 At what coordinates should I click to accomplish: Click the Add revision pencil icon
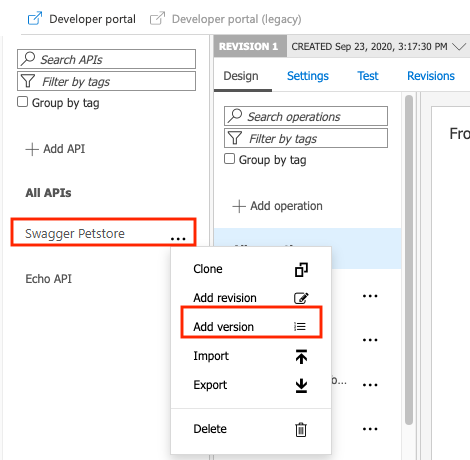(301, 298)
